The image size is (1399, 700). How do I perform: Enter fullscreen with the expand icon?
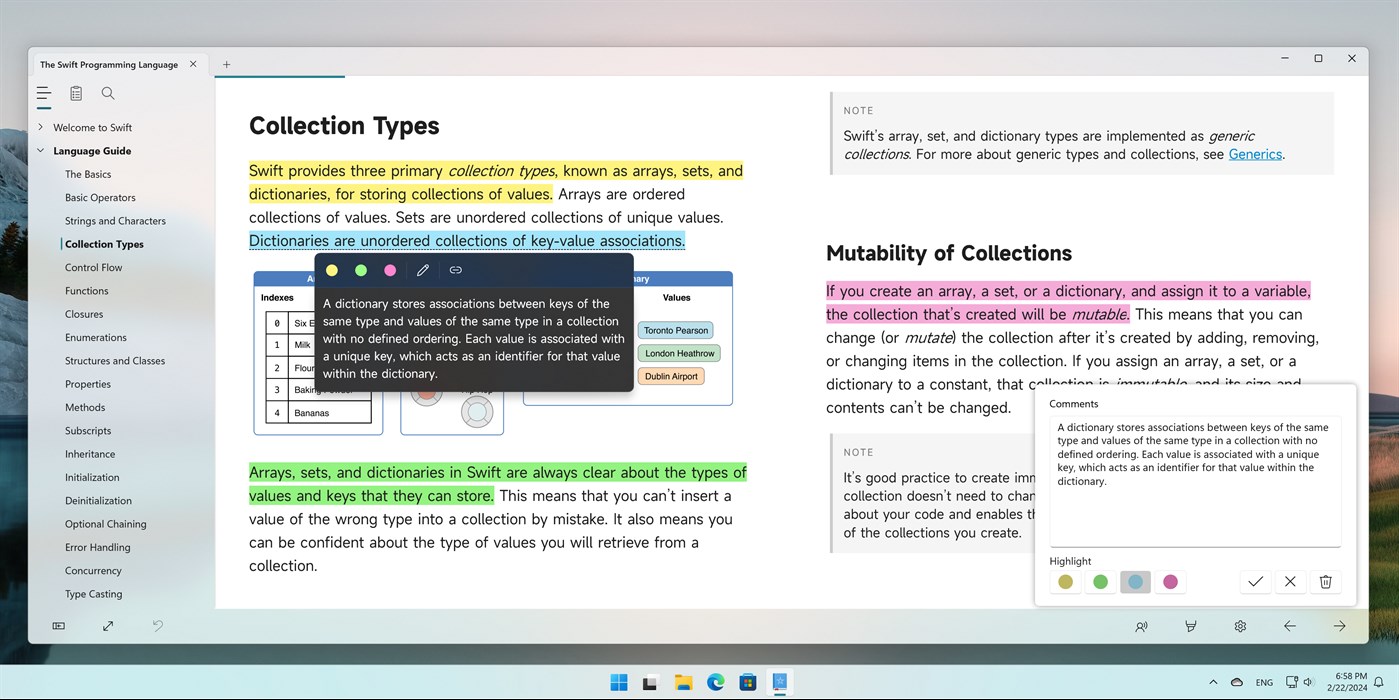[x=107, y=626]
